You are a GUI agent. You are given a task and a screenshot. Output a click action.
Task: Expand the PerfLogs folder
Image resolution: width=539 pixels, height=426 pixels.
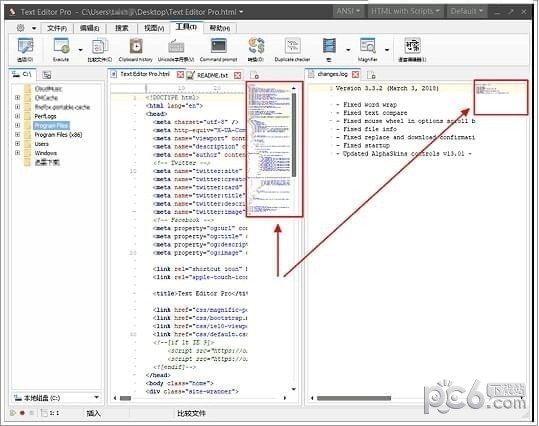[x=18, y=116]
